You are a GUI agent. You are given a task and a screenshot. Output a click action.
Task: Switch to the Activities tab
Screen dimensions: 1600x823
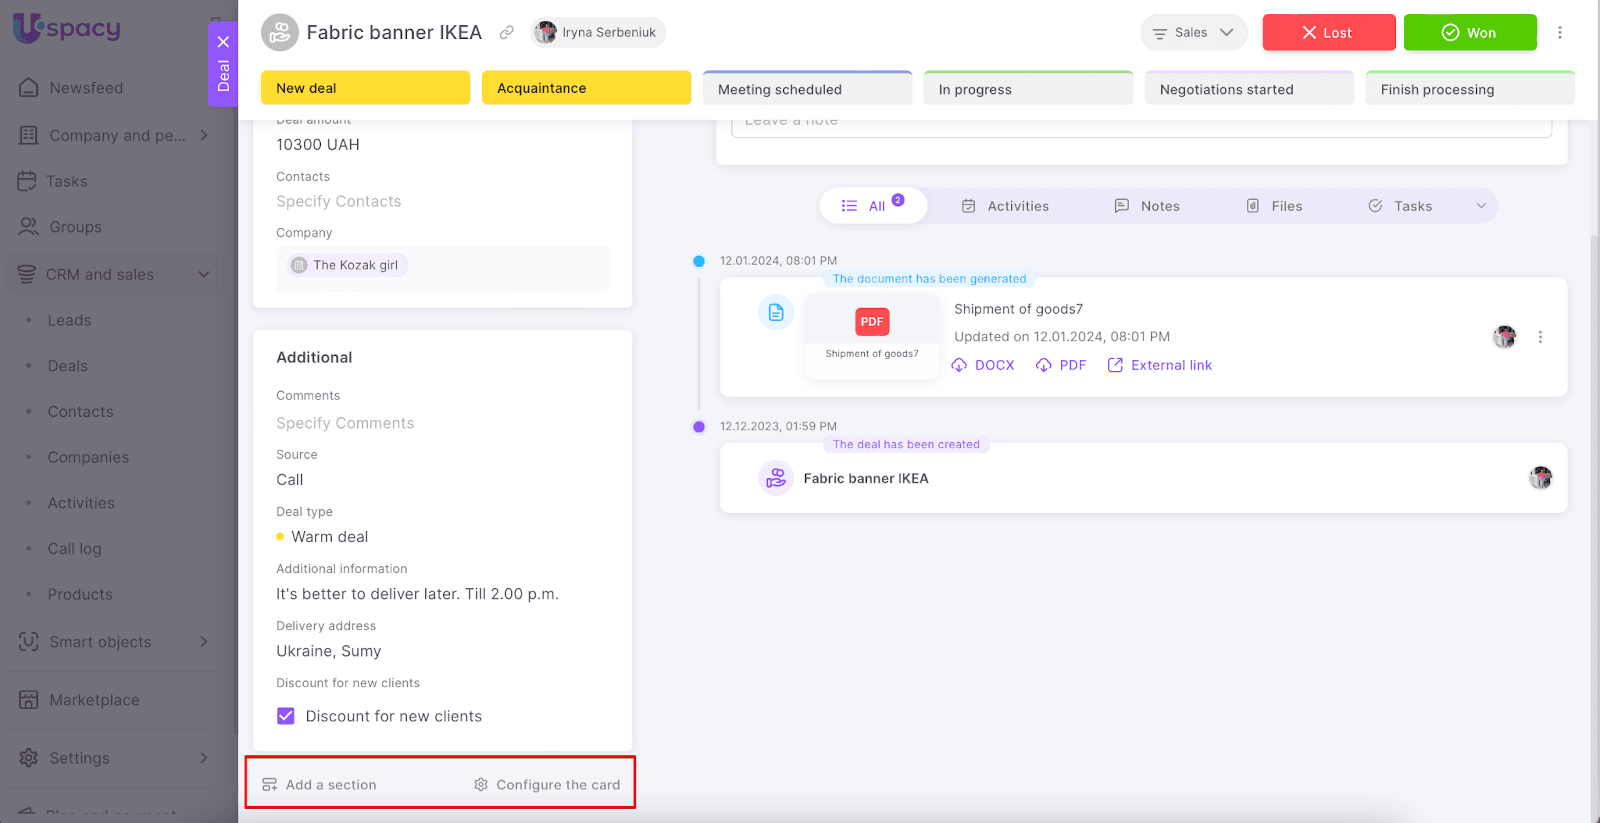[1005, 206]
